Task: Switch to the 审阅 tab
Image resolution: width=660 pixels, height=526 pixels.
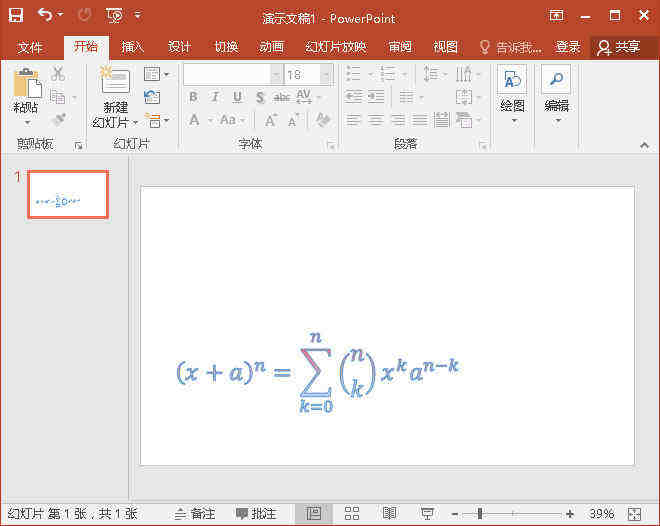Action: (x=400, y=47)
